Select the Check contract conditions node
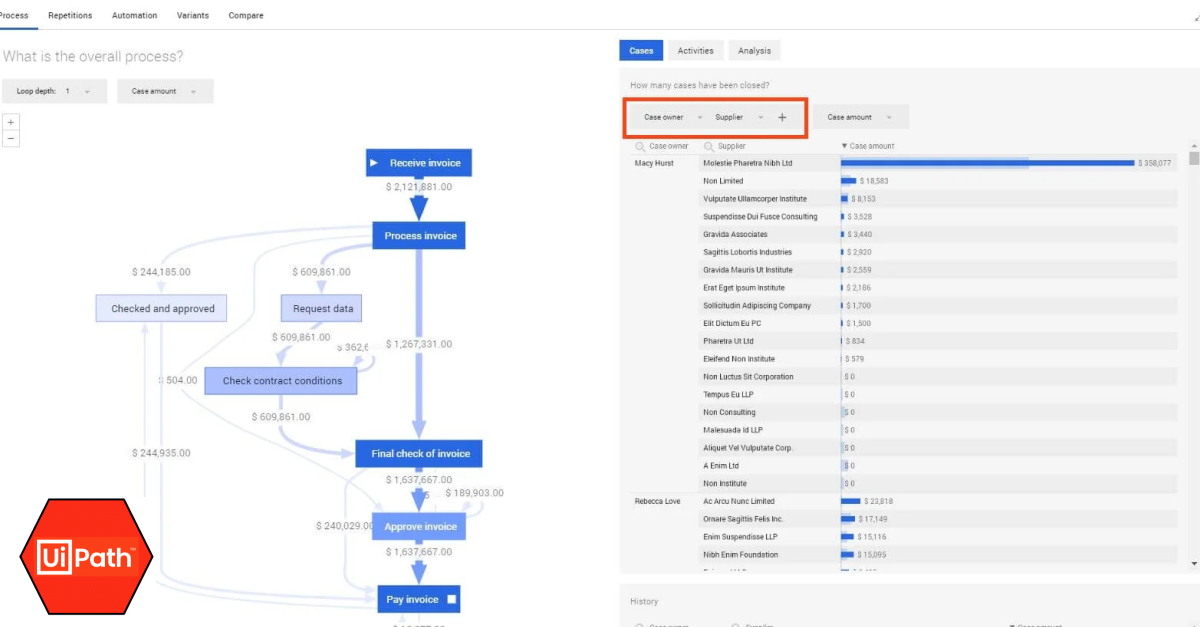Screen dimensions: 1200x627 pyautogui.click(x=282, y=381)
